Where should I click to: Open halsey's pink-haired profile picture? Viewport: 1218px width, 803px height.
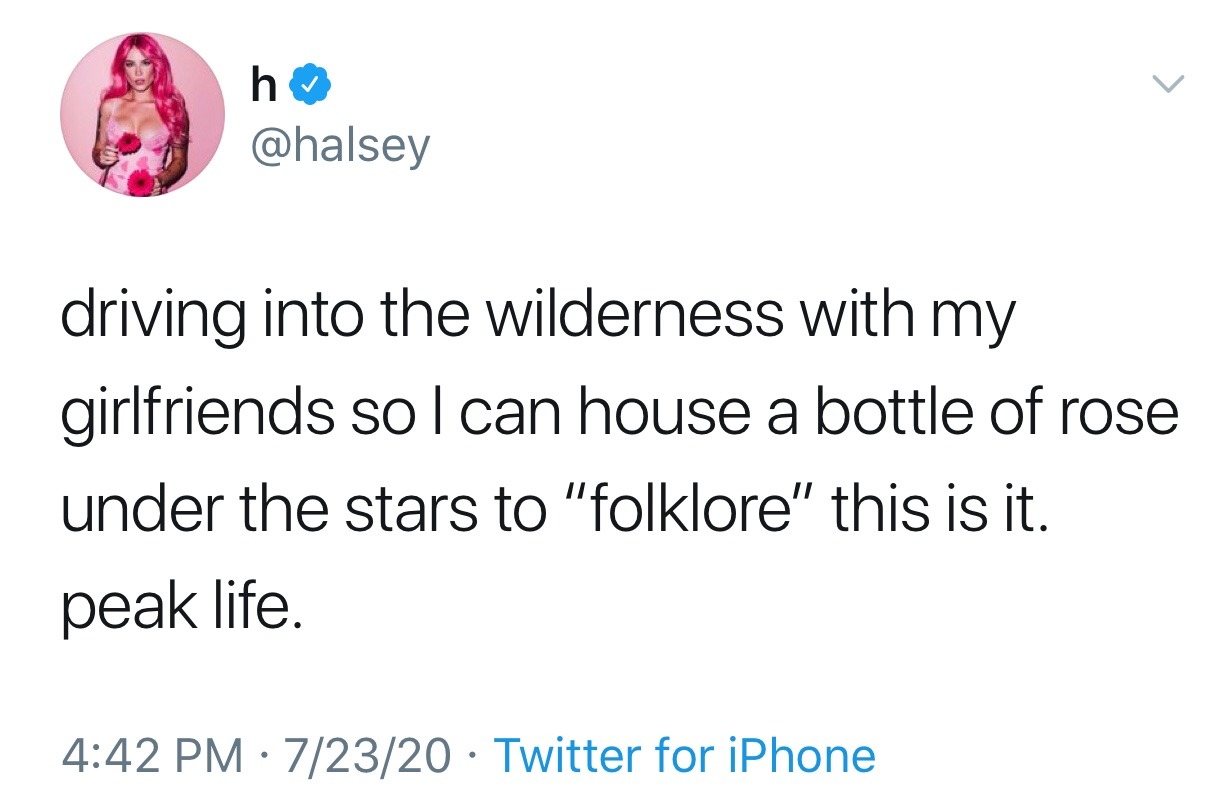point(144,115)
